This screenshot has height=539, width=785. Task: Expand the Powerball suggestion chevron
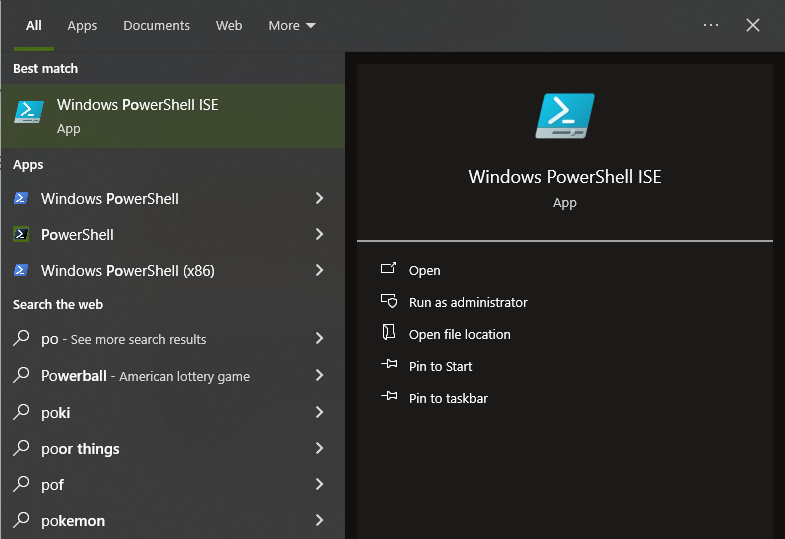pyautogui.click(x=319, y=375)
